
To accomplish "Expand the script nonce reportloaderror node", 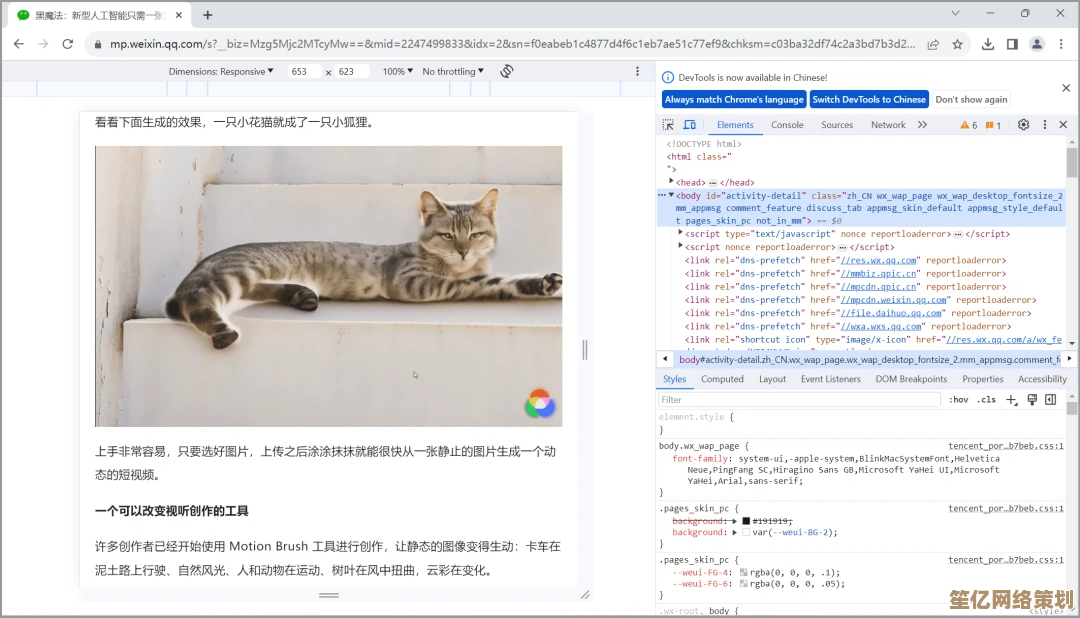I will tap(681, 246).
